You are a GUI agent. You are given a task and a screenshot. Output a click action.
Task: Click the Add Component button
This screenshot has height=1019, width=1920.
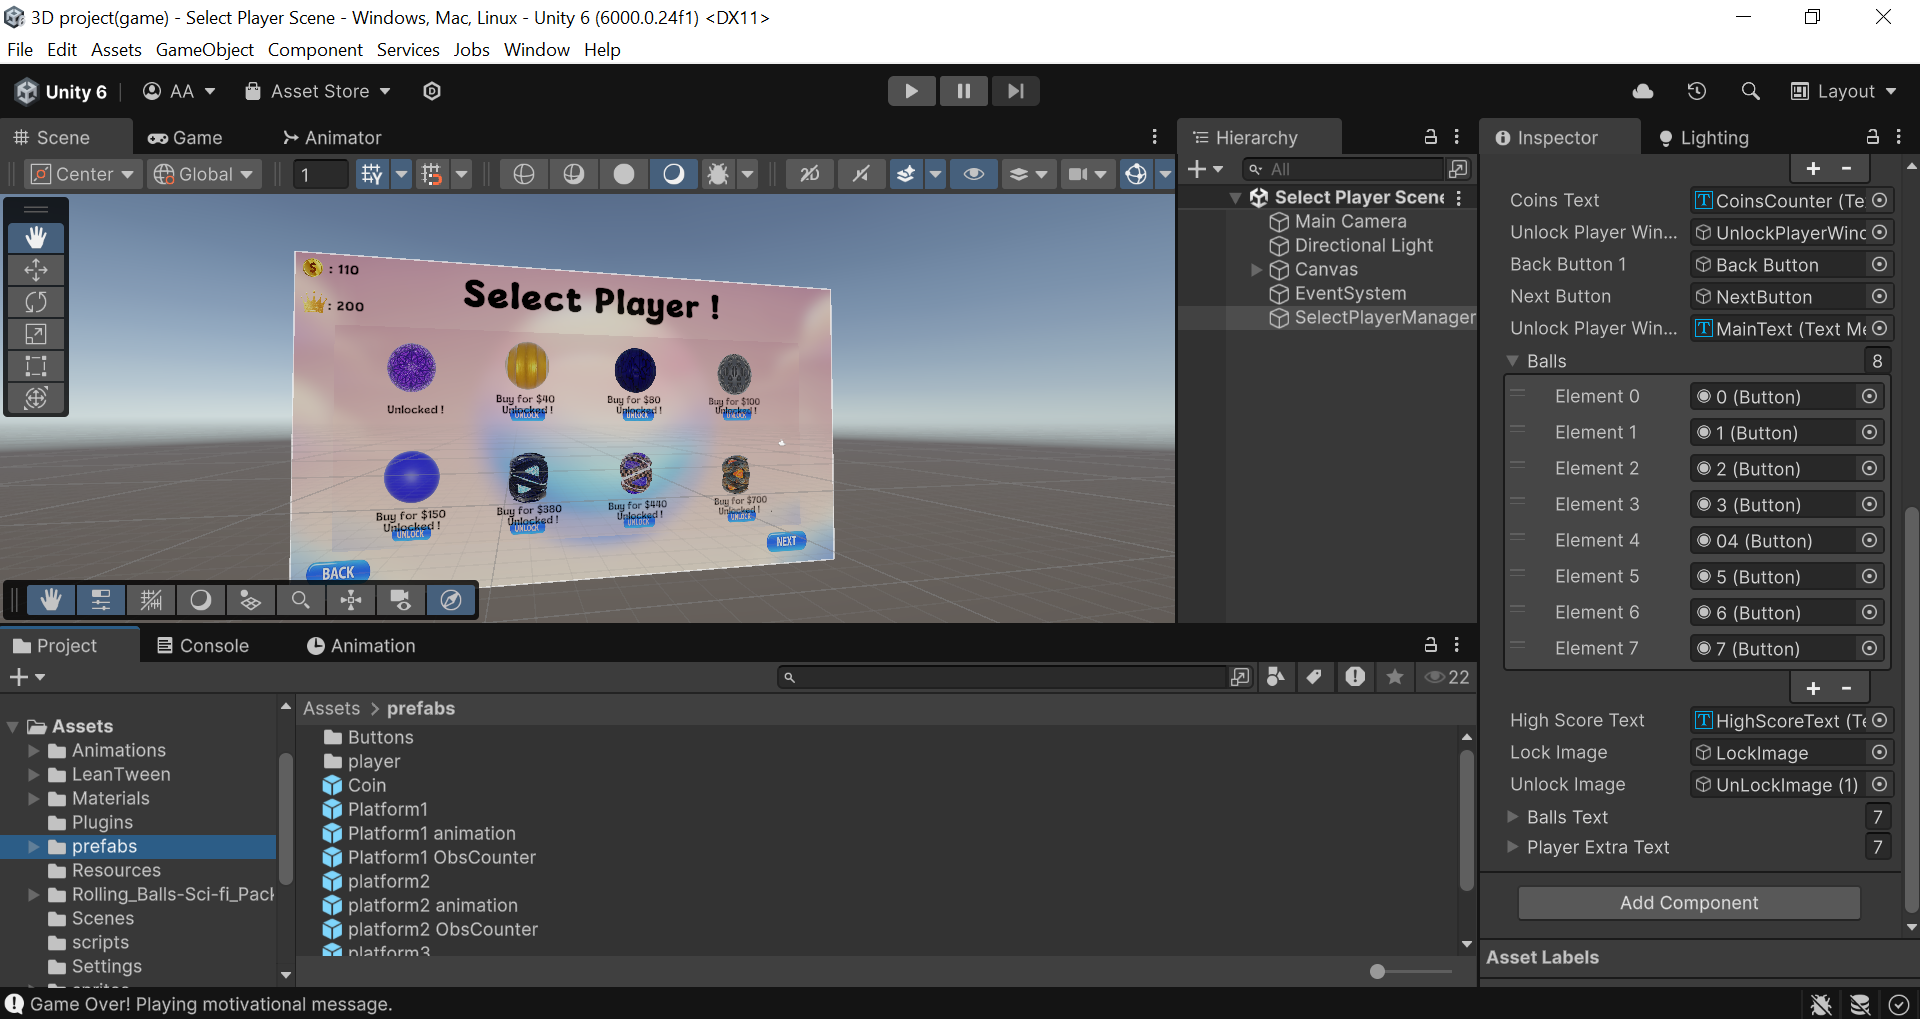[x=1688, y=903]
